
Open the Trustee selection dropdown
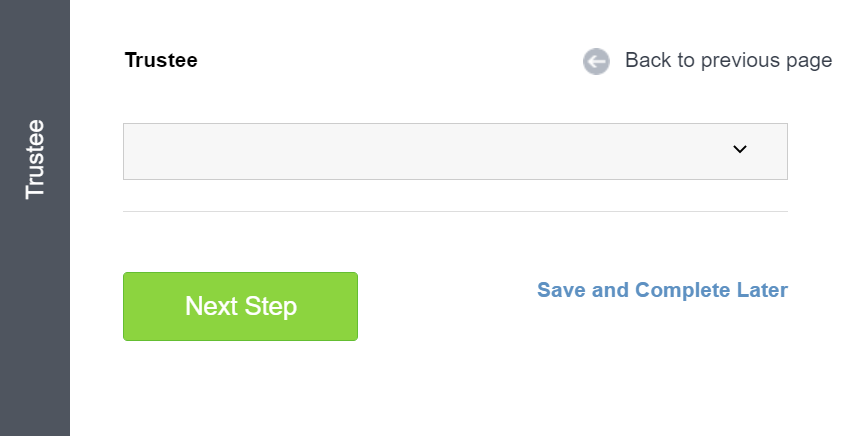point(455,151)
